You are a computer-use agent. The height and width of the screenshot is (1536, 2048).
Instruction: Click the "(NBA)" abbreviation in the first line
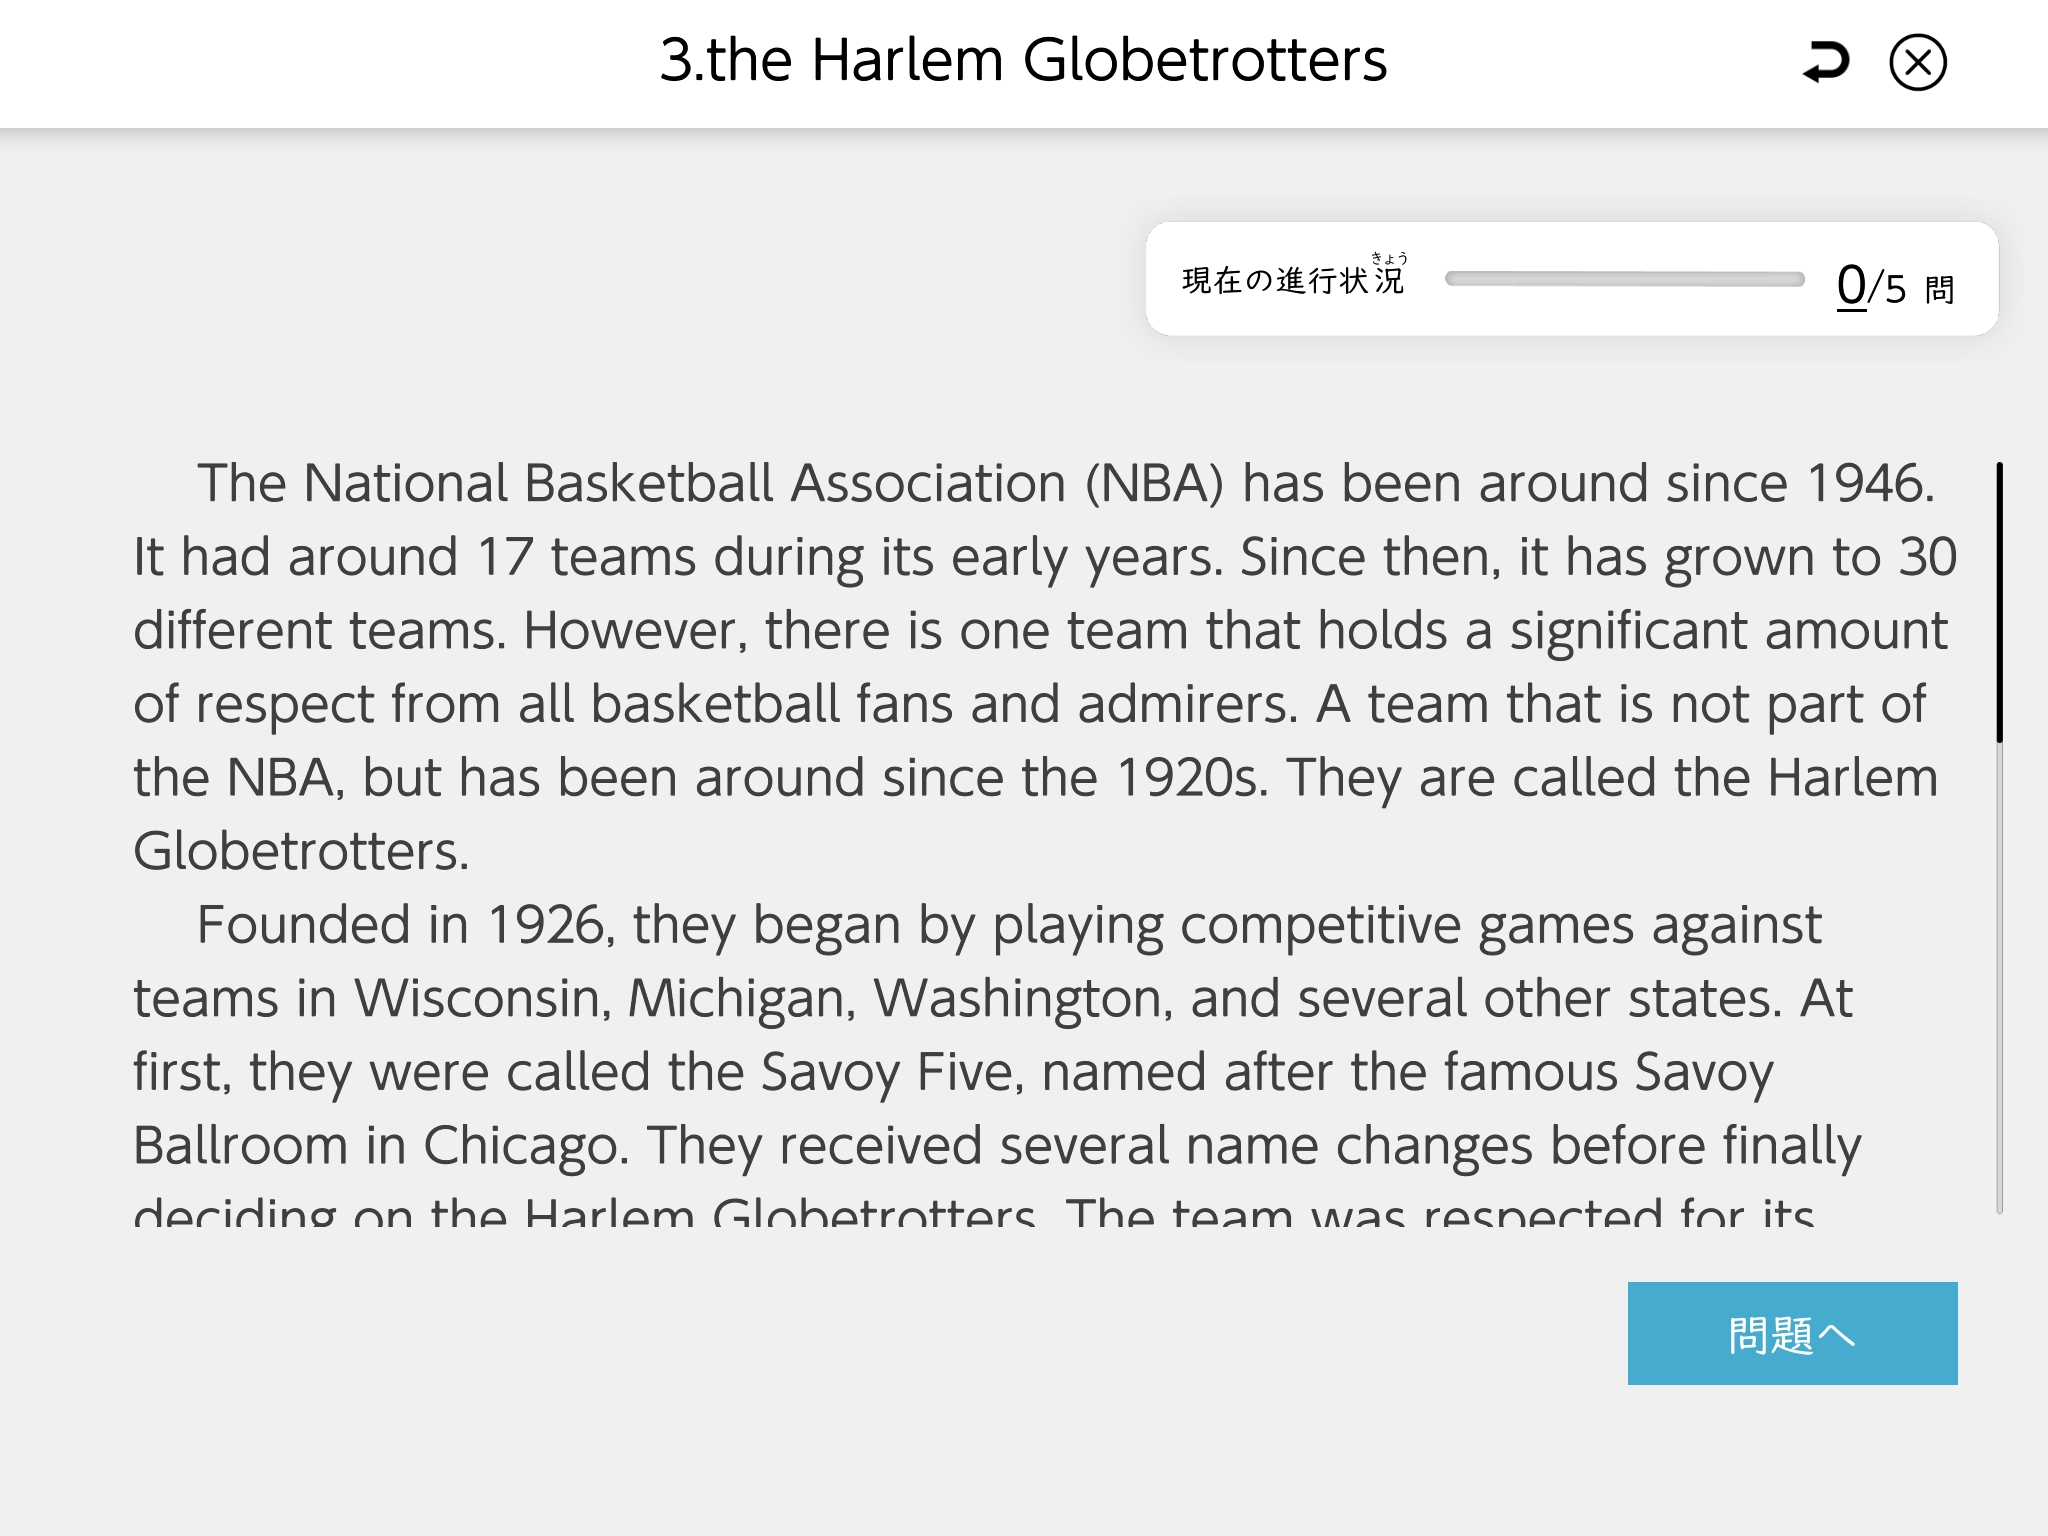[x=1154, y=484]
